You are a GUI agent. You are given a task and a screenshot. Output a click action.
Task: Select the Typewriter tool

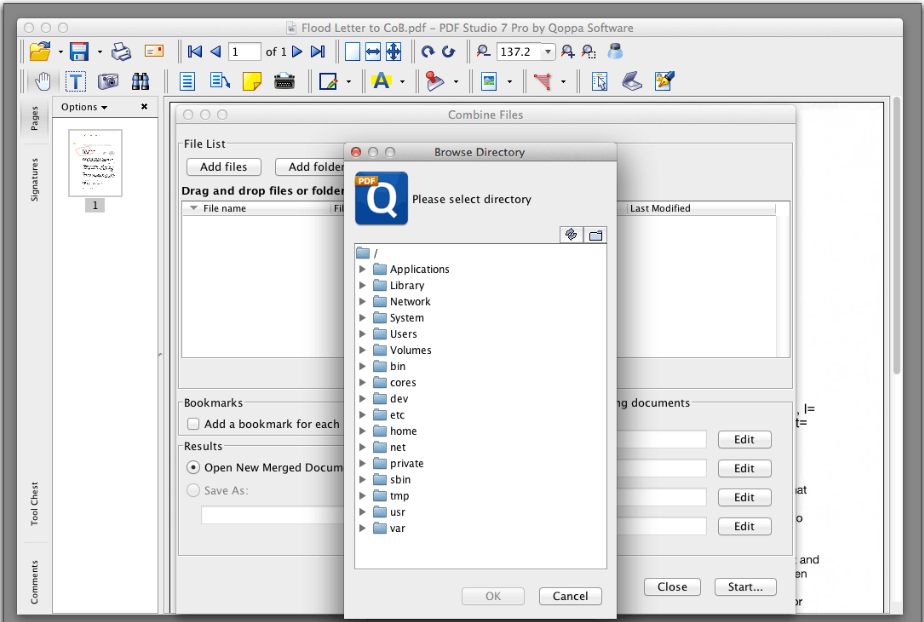(285, 81)
